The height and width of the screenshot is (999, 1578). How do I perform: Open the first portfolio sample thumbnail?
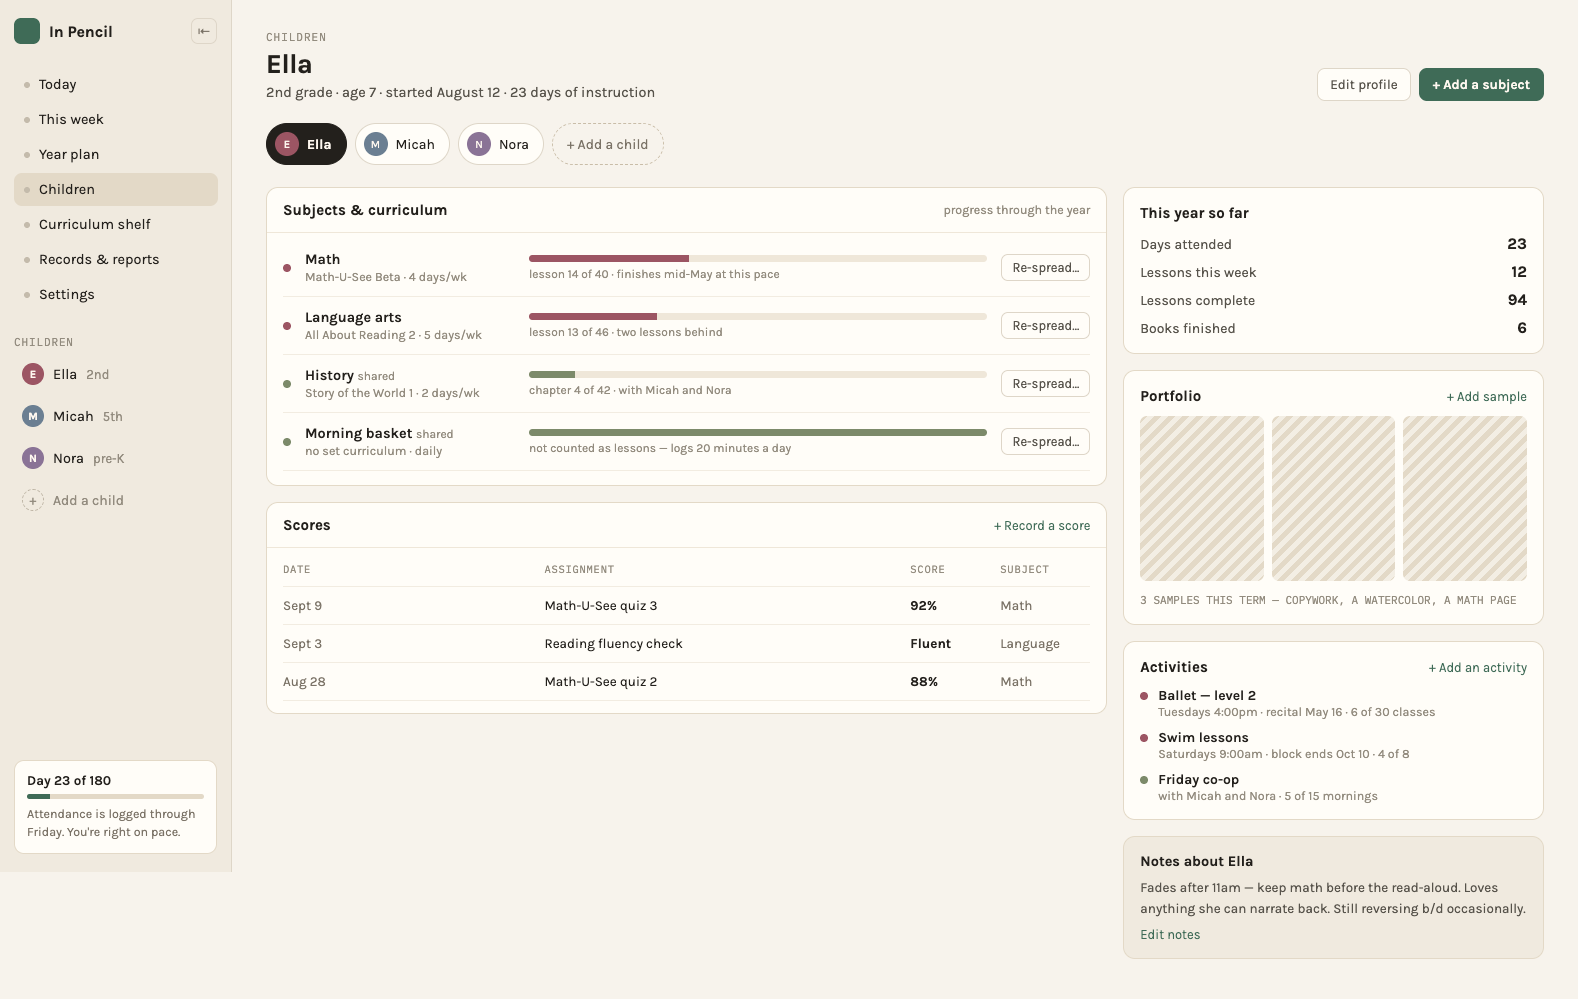[1202, 498]
